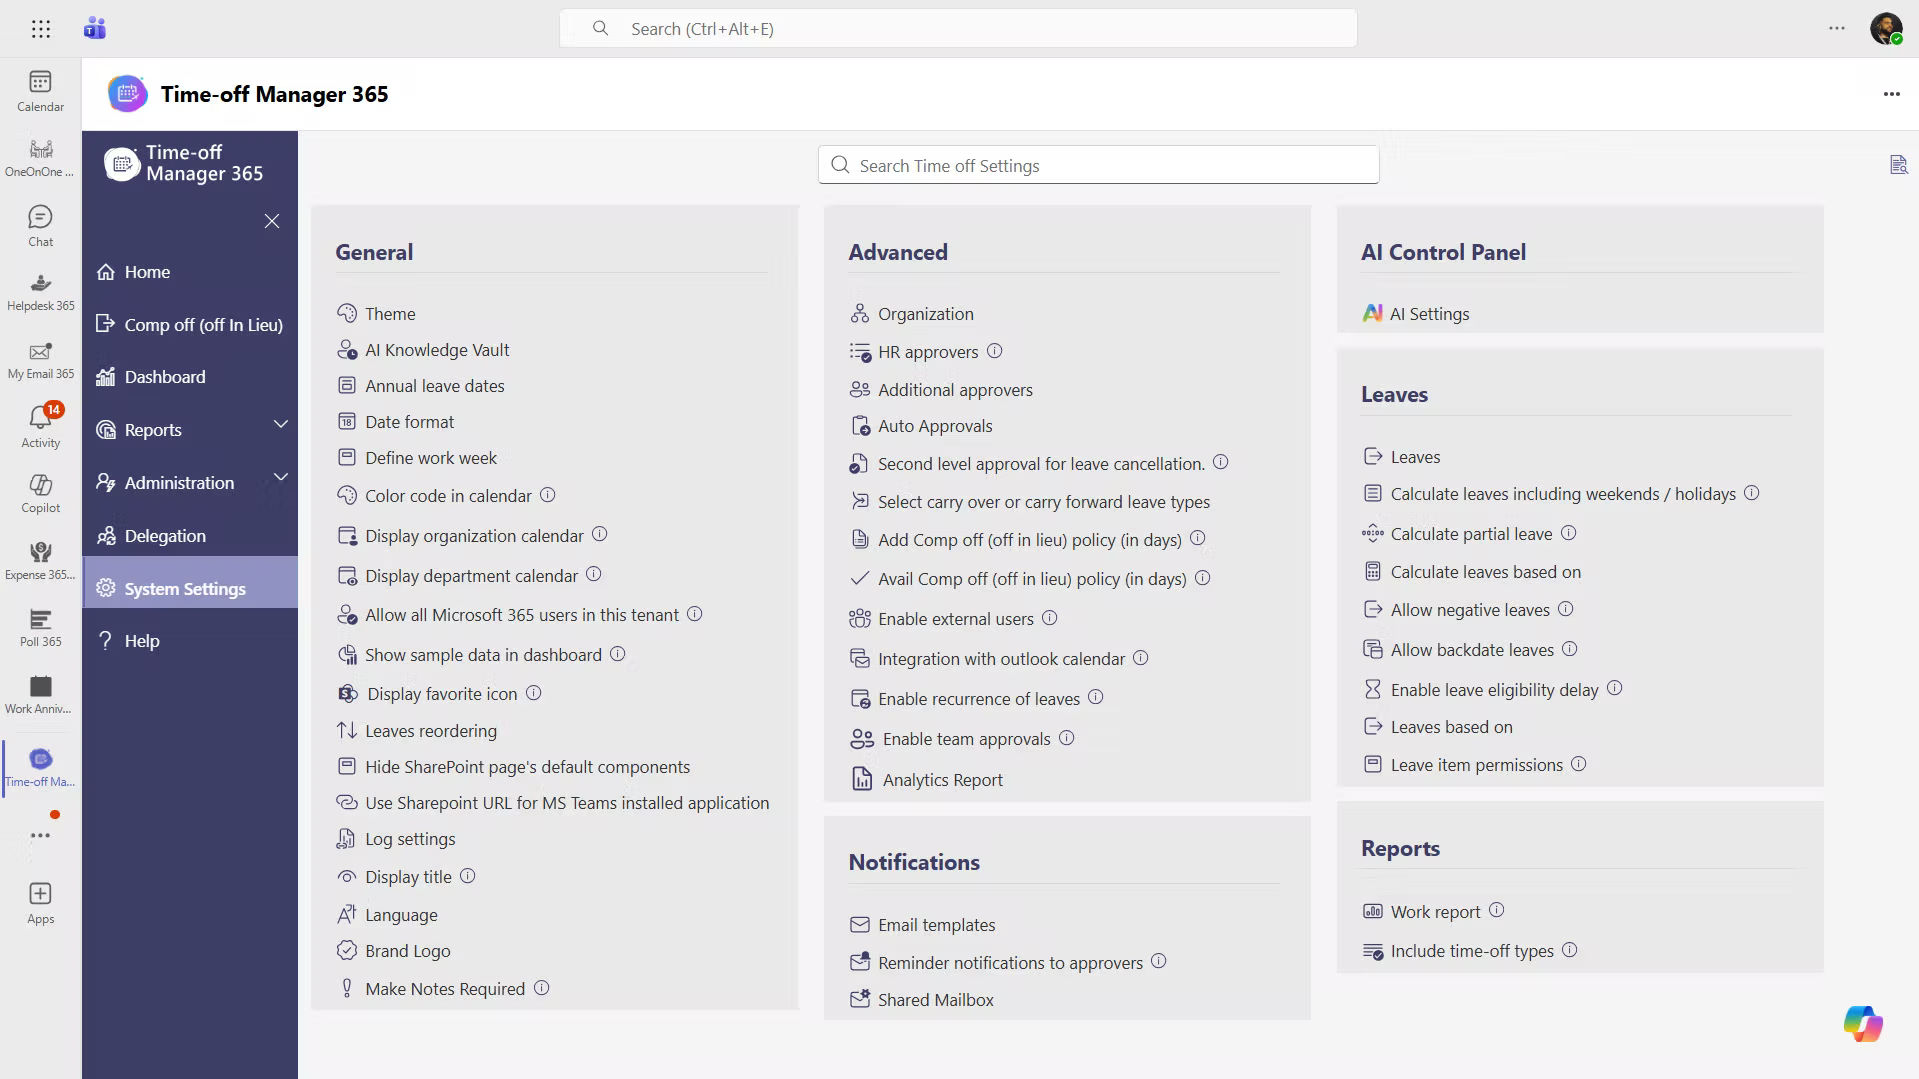Select Delegation in the side menu
This screenshot has width=1919, height=1079.
click(165, 536)
